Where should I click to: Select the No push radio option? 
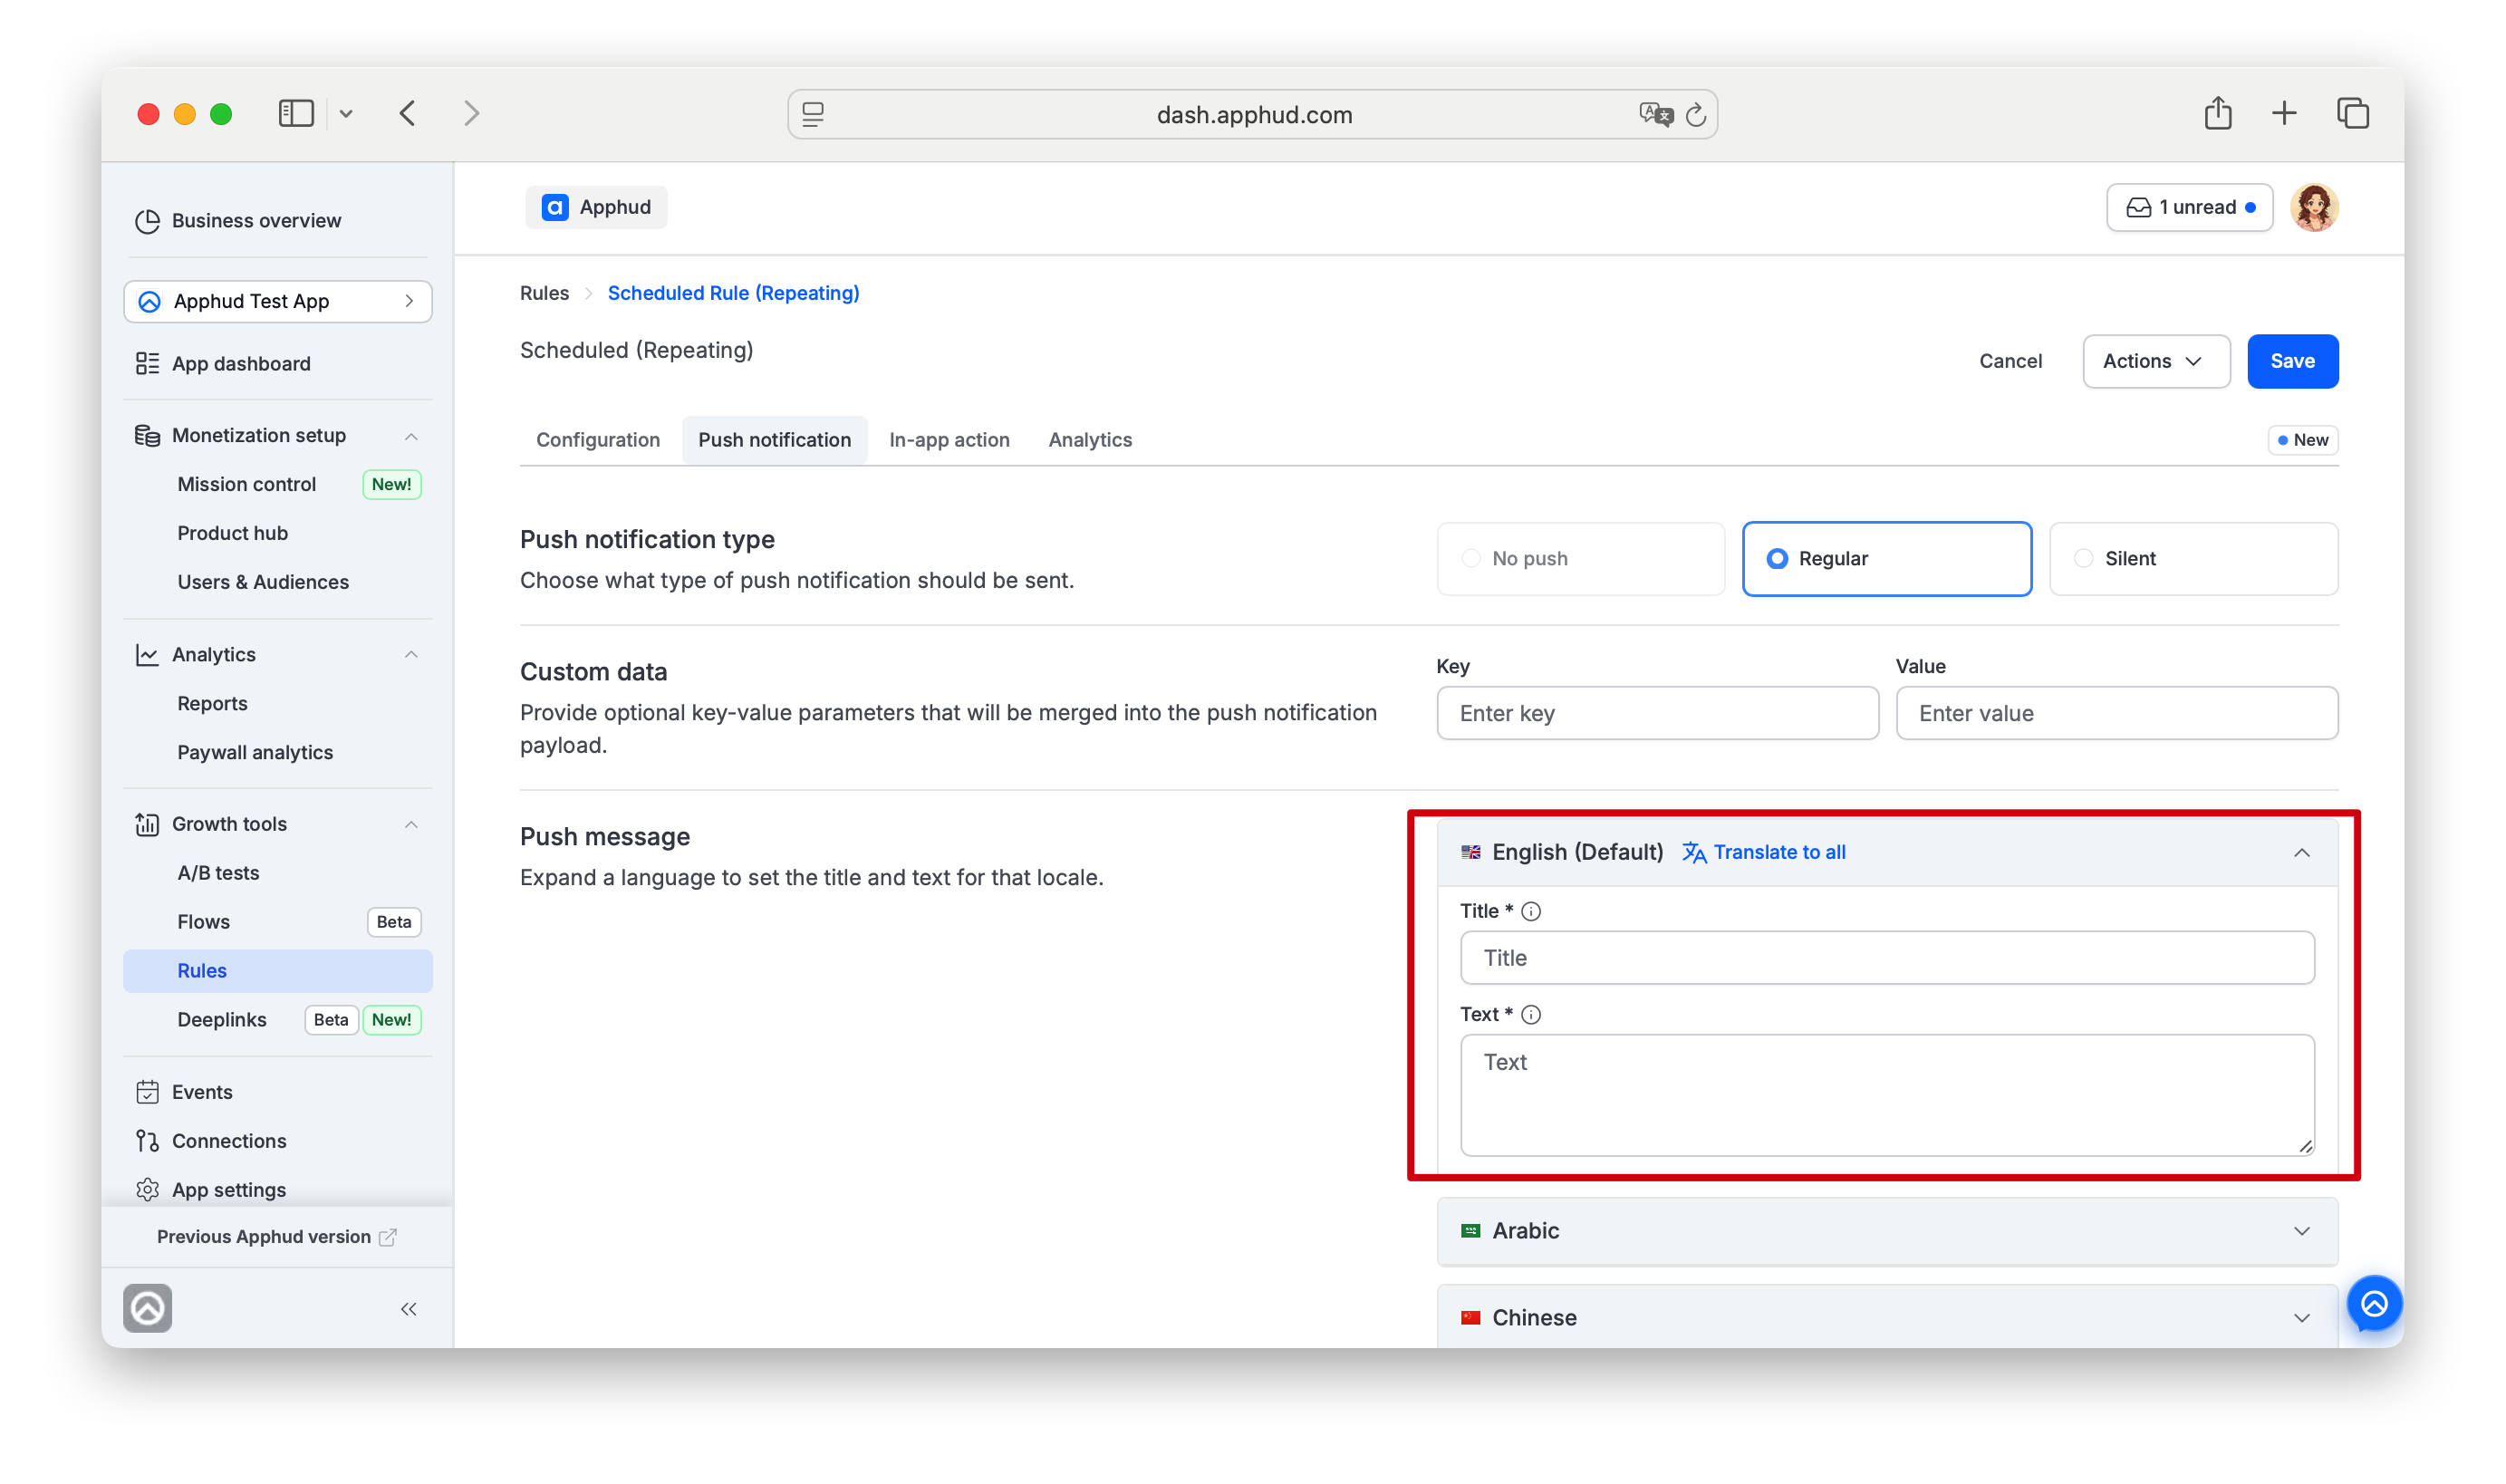pyautogui.click(x=1580, y=558)
